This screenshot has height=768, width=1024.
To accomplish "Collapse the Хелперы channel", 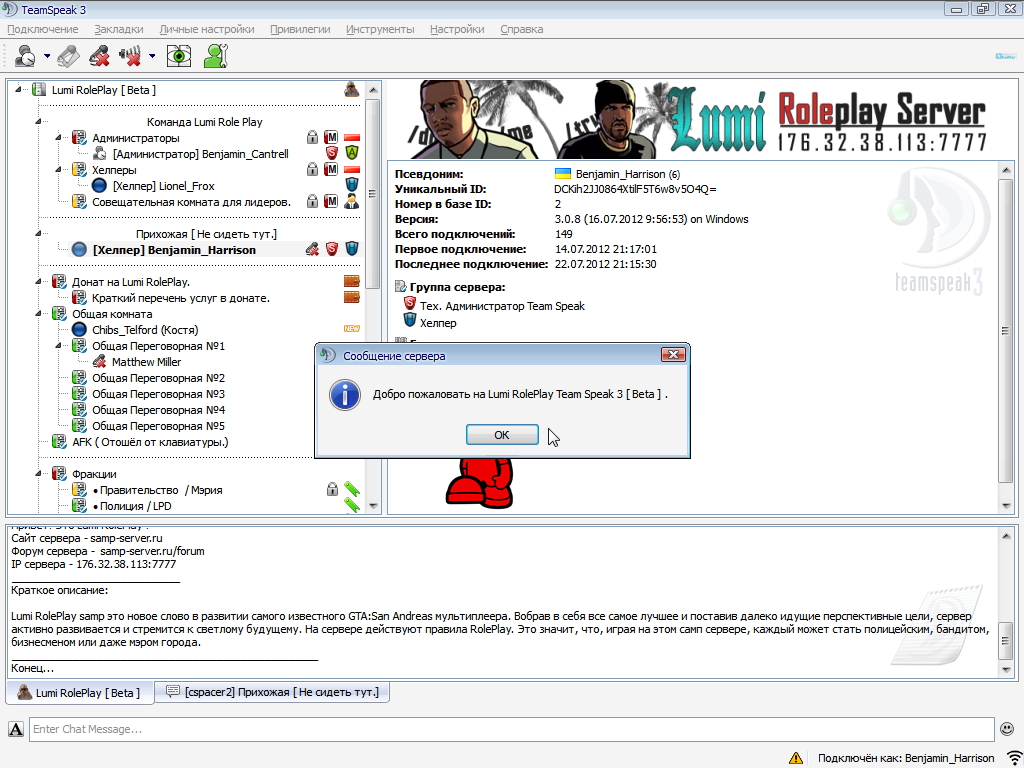I will click(x=58, y=170).
